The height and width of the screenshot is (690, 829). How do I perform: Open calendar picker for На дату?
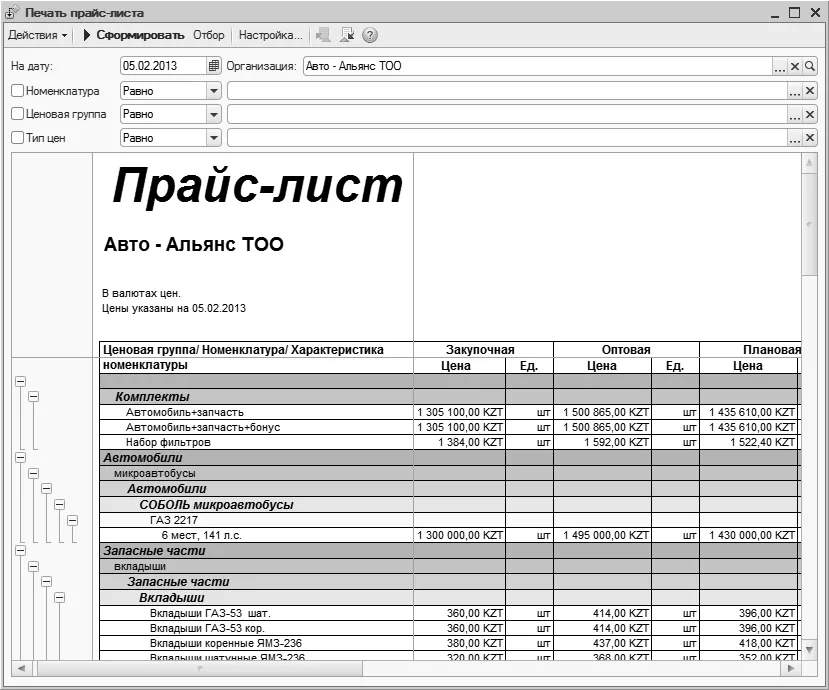coord(214,66)
